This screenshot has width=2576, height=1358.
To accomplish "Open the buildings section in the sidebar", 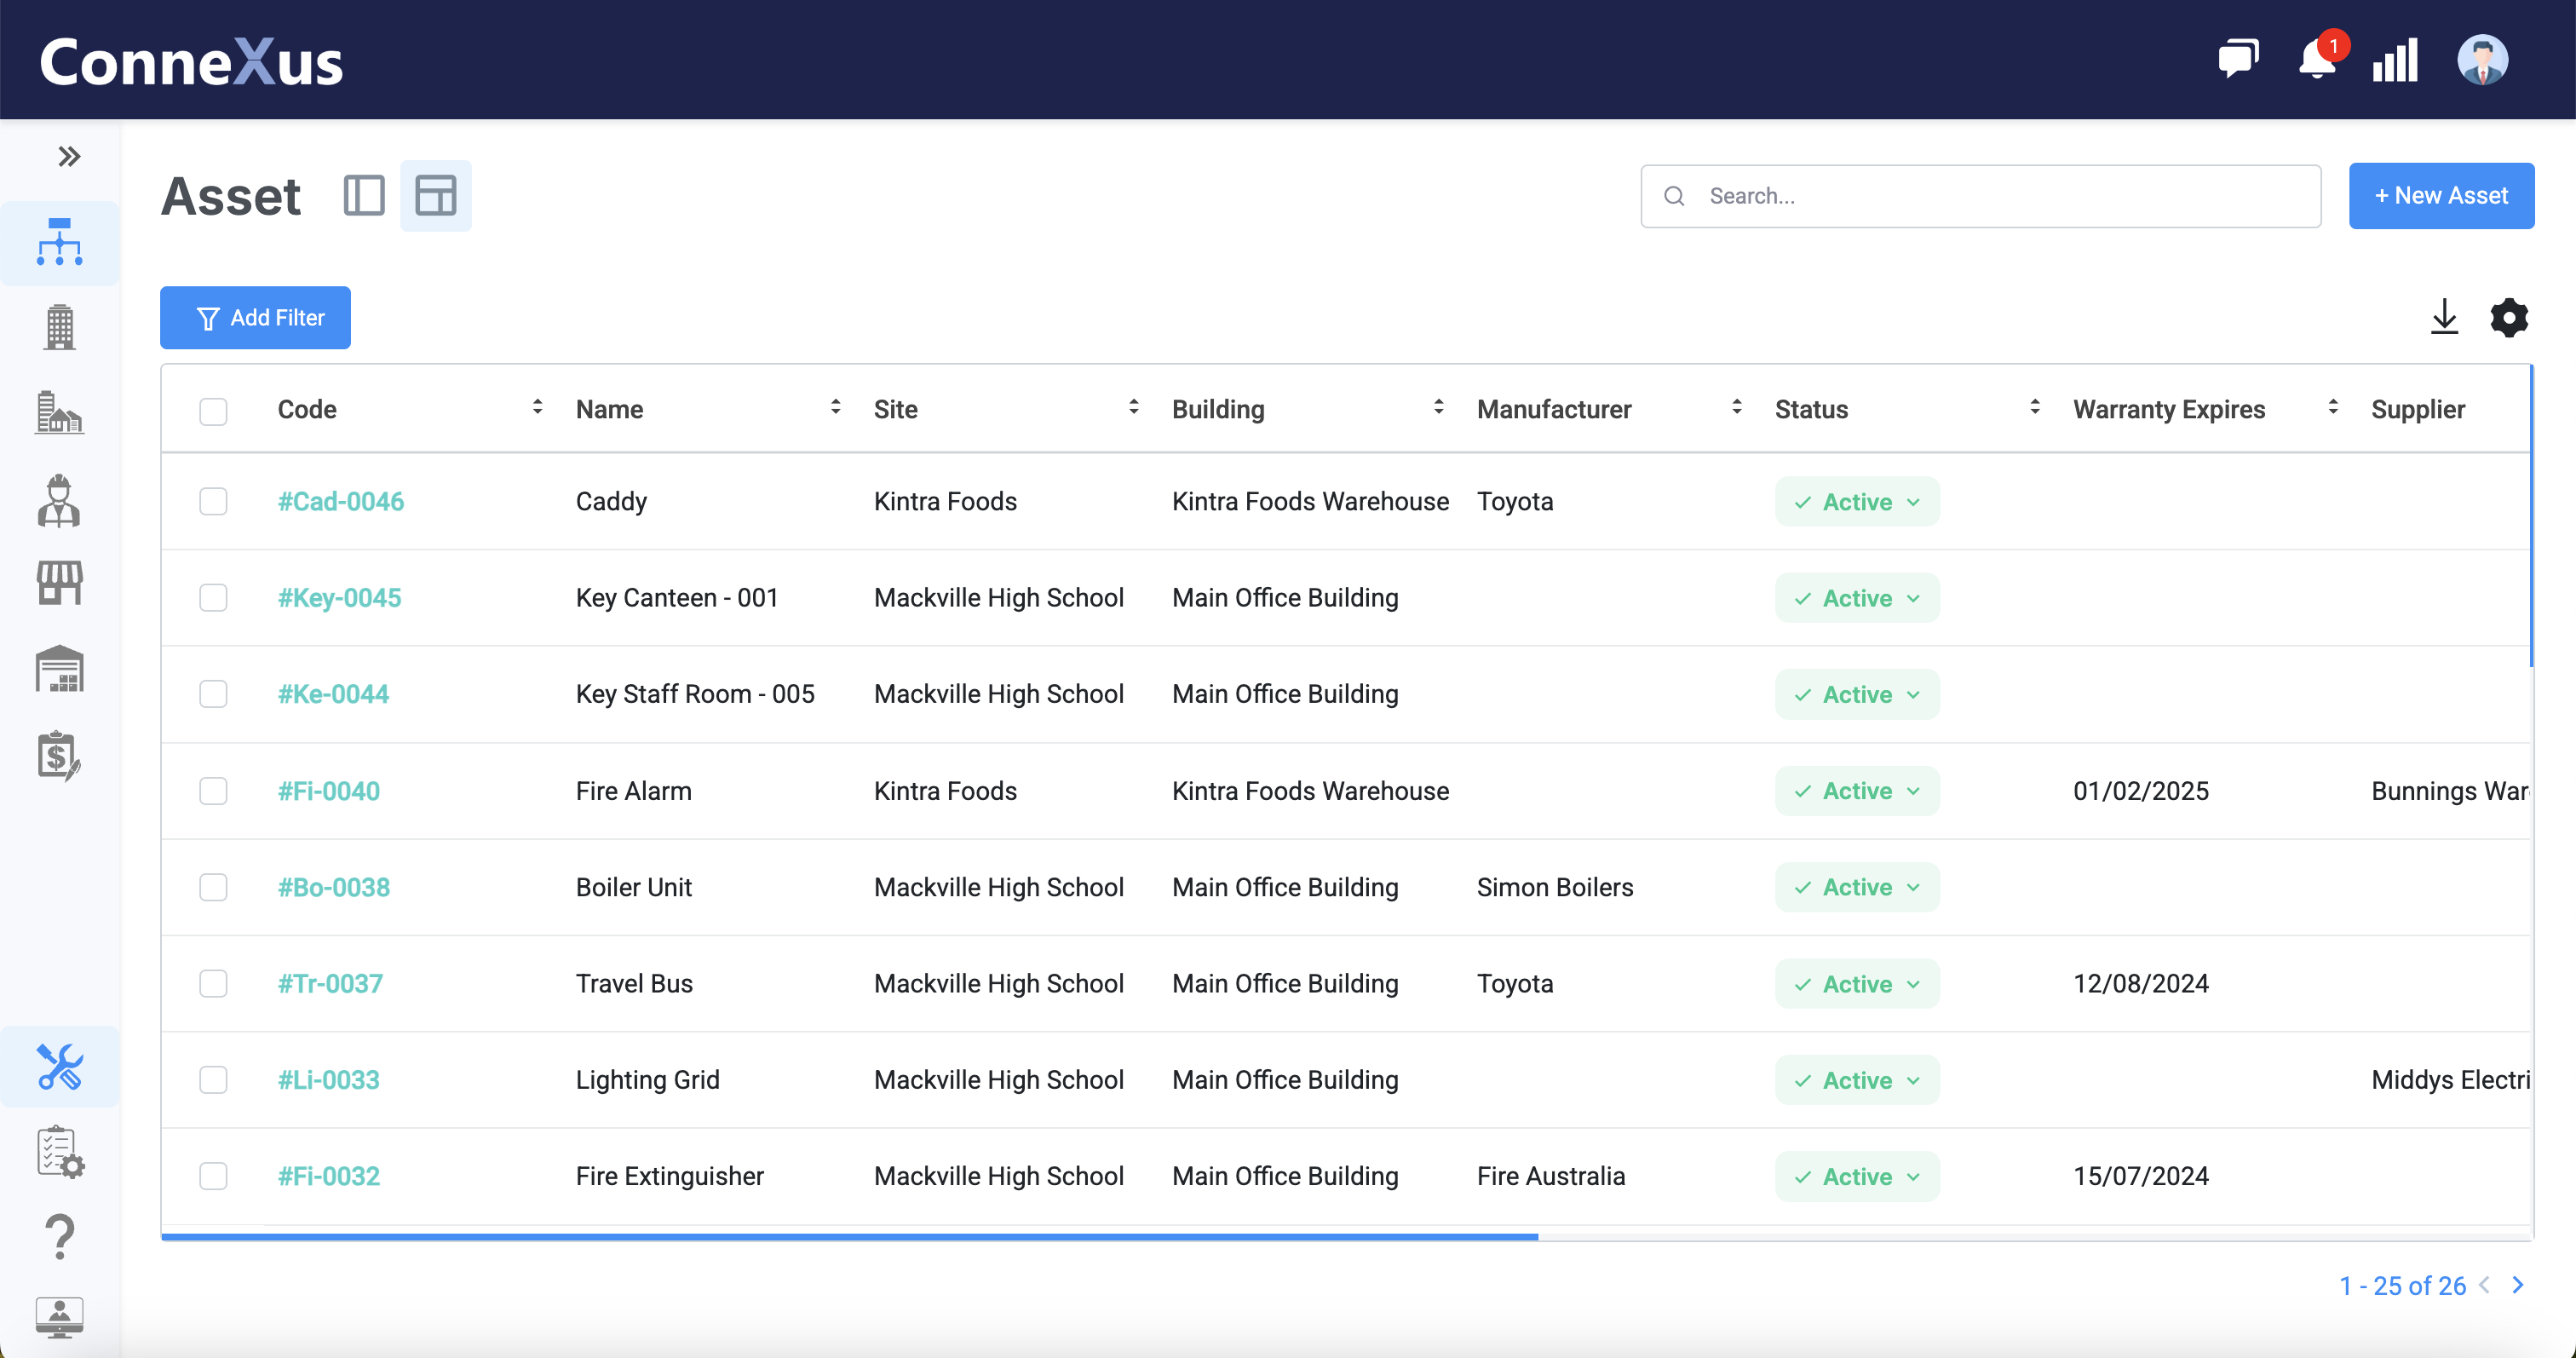I will (x=59, y=327).
